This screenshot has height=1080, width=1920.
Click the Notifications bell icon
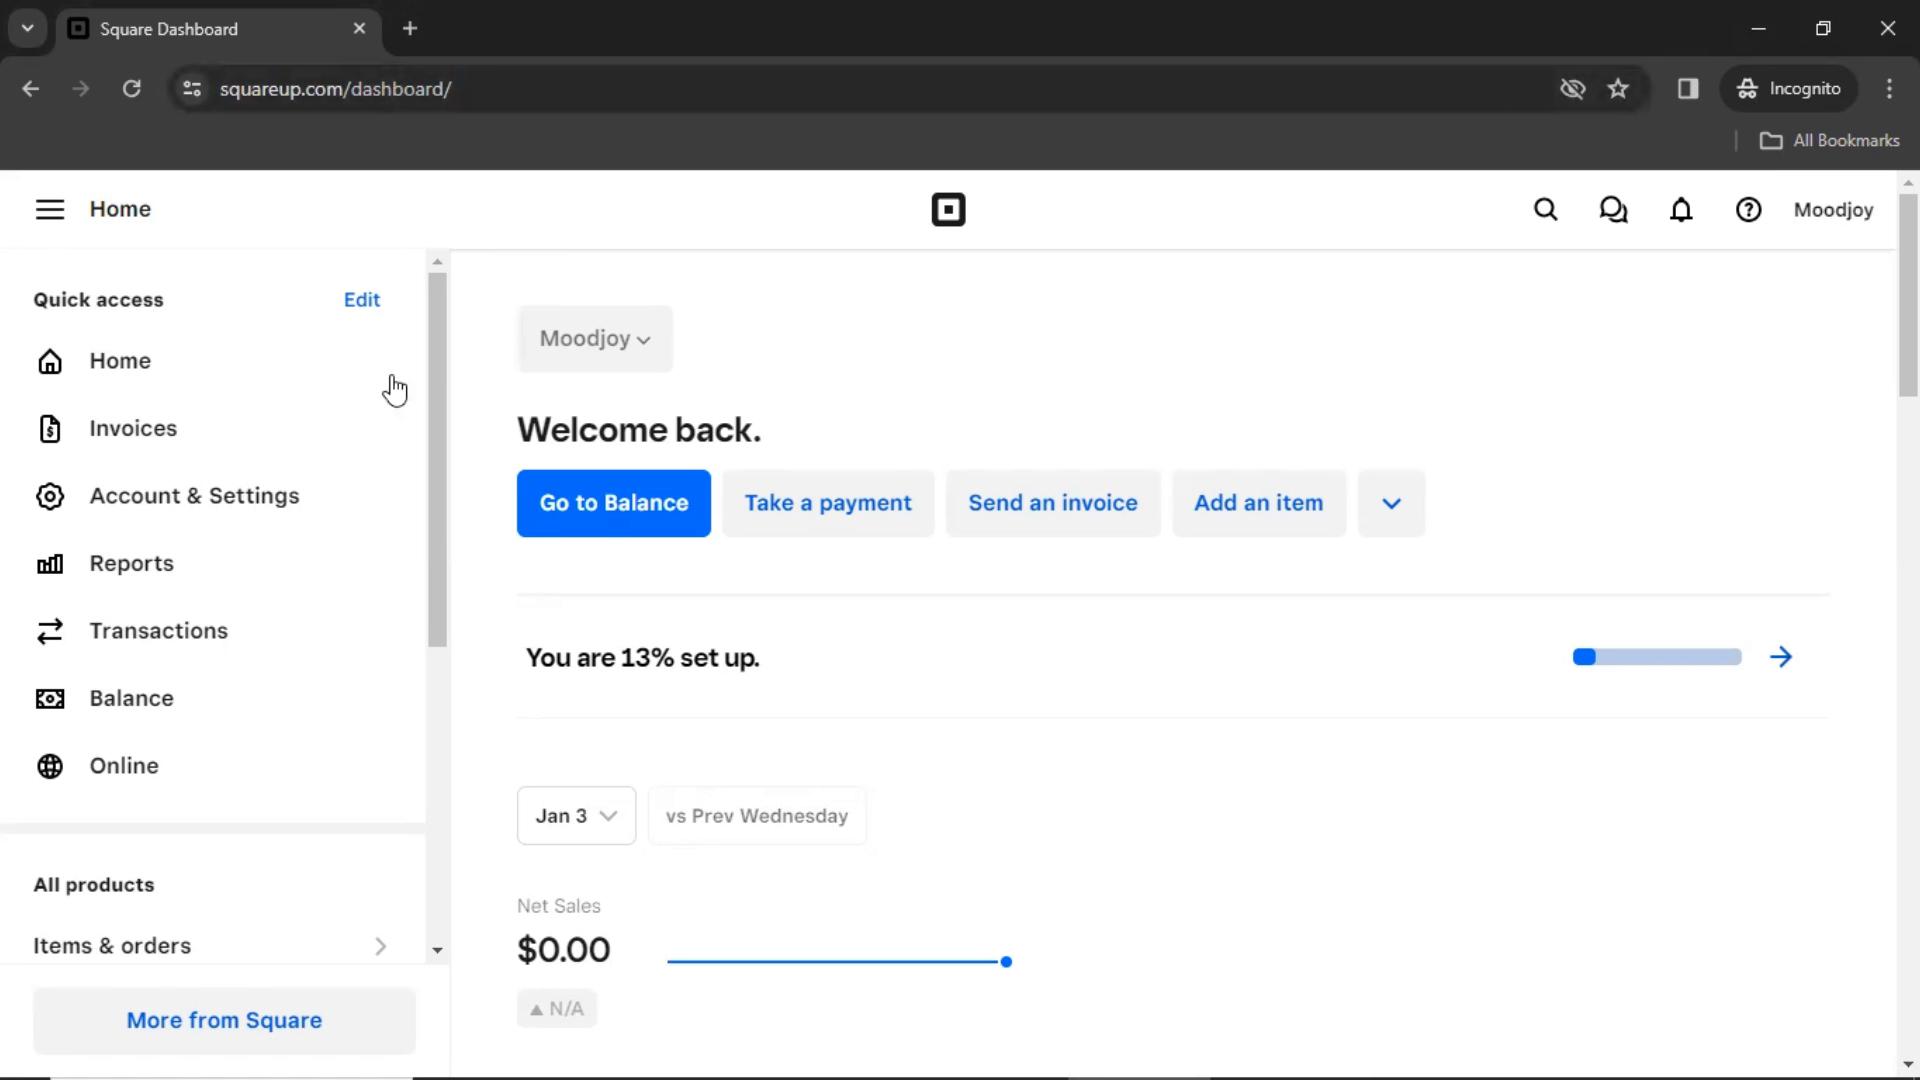(1681, 210)
